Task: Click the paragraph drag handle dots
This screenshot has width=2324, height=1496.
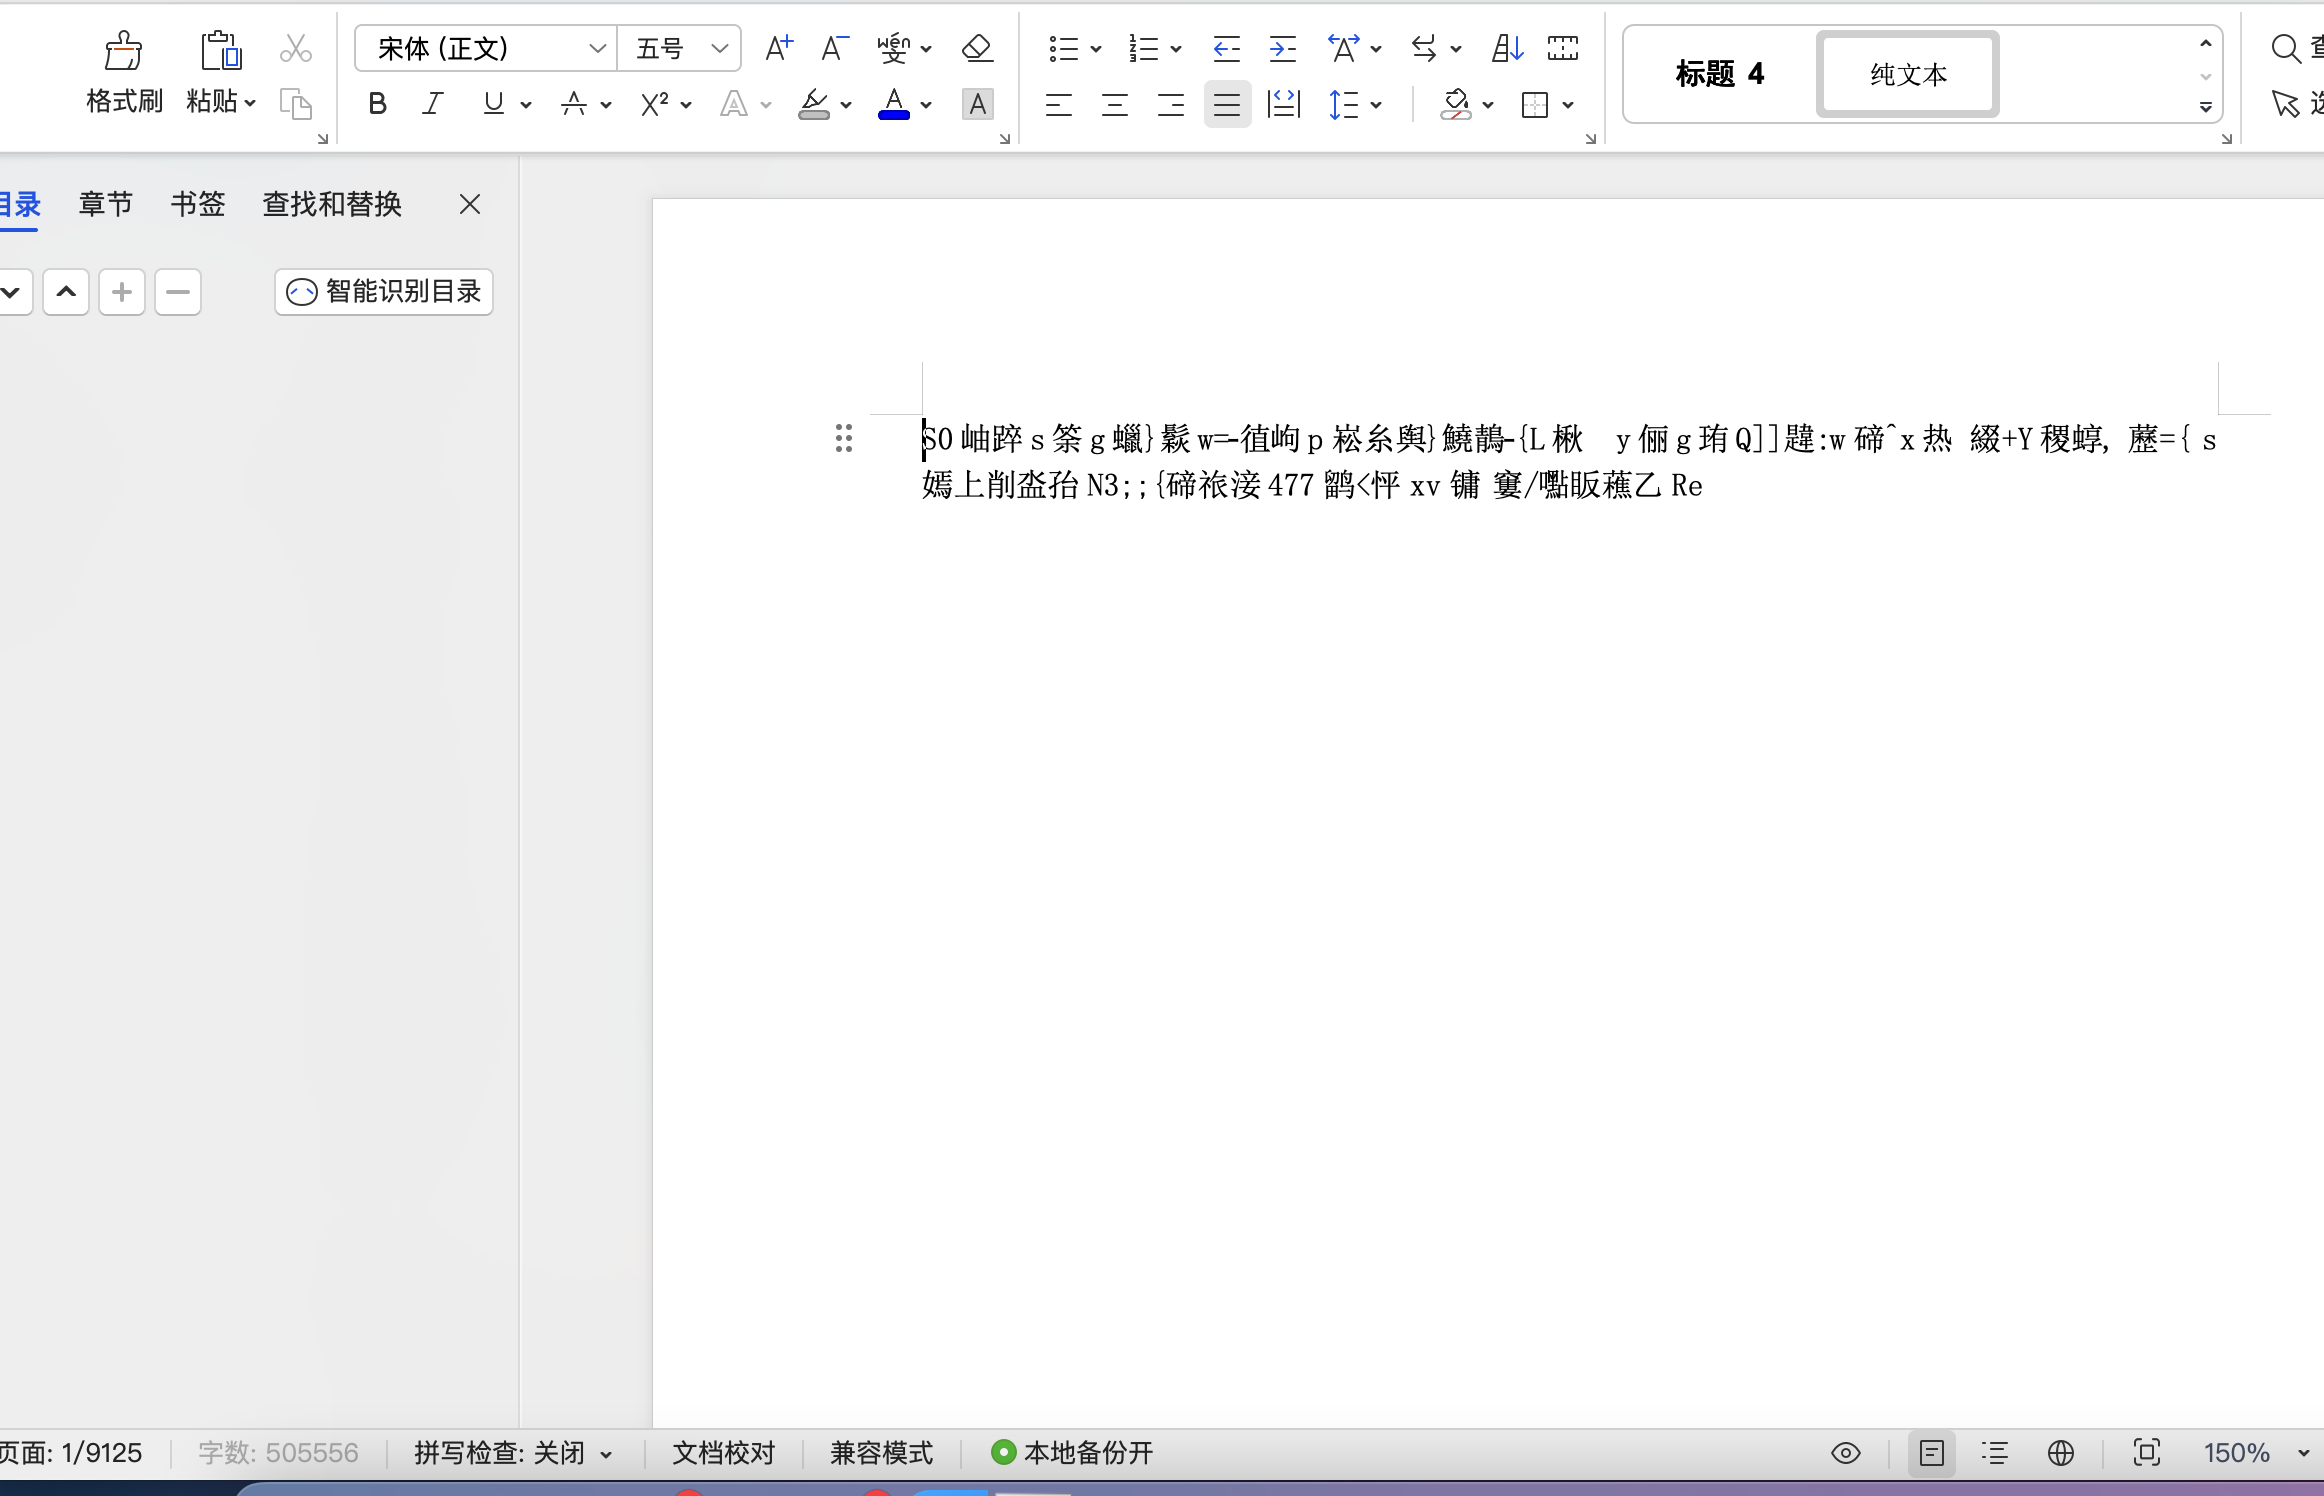Action: tap(843, 438)
